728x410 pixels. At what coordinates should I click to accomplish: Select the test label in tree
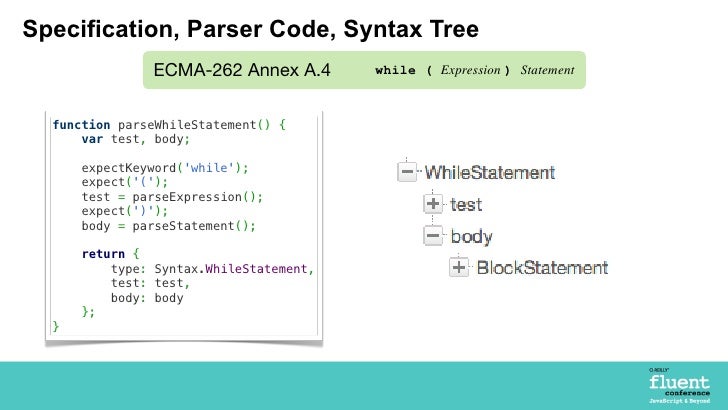pos(466,205)
